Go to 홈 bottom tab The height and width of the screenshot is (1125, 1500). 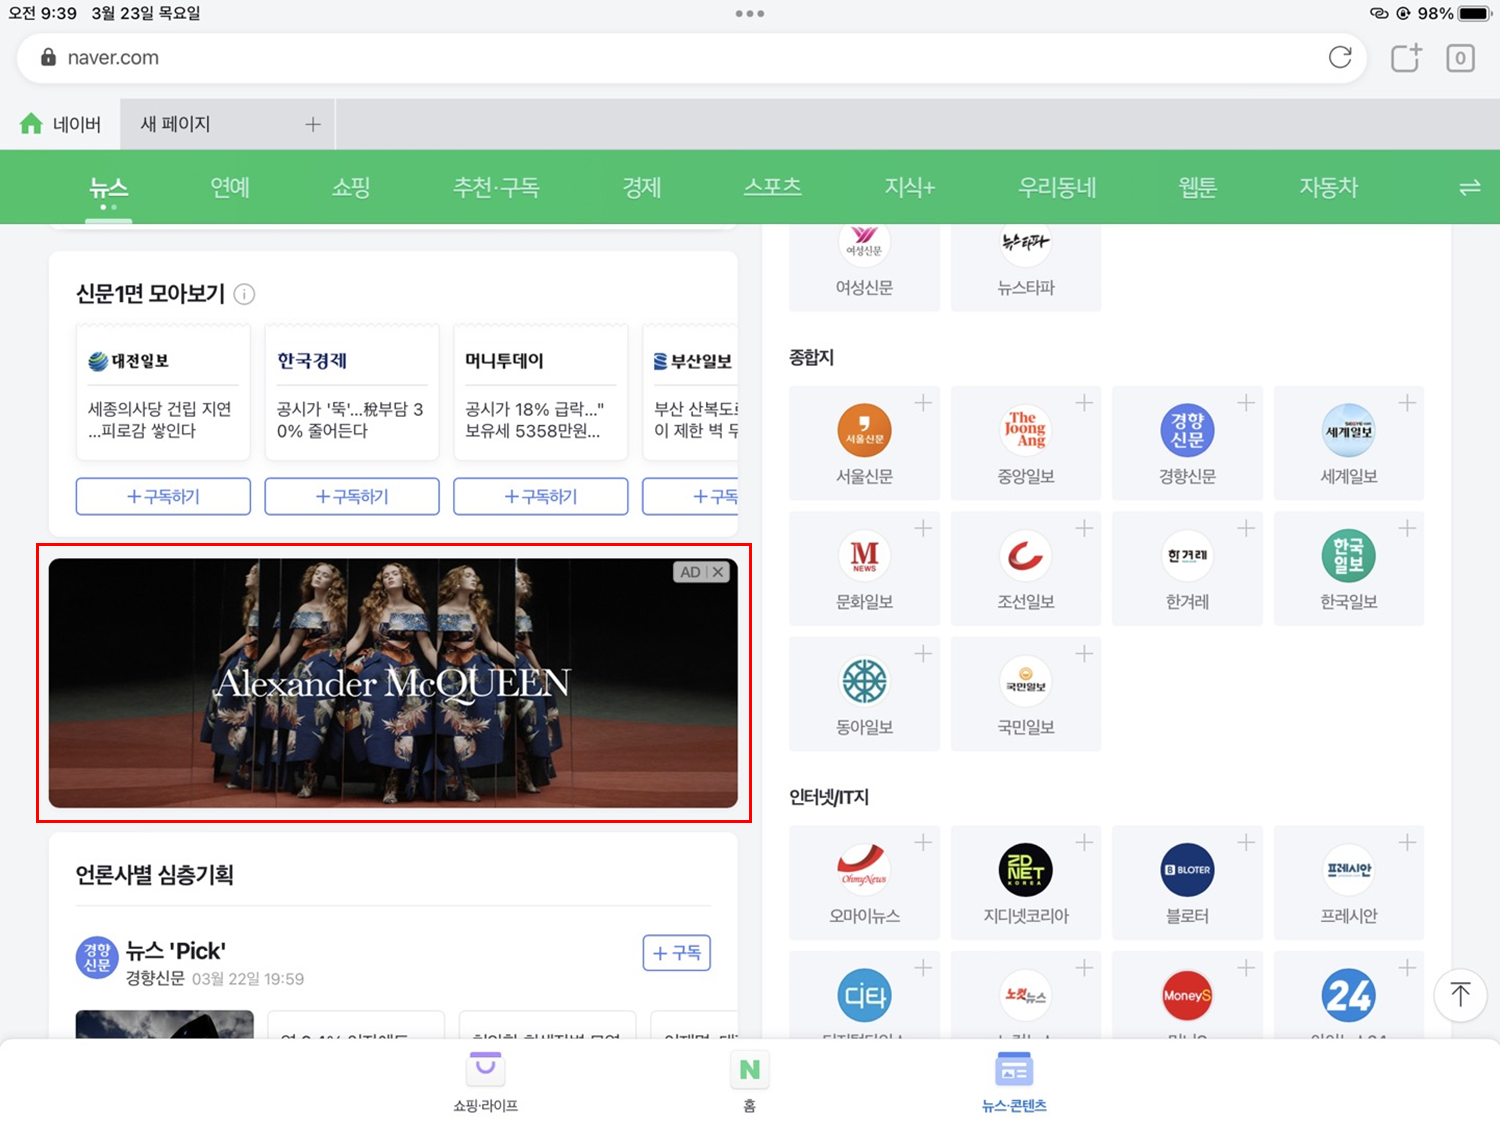pos(749,1082)
